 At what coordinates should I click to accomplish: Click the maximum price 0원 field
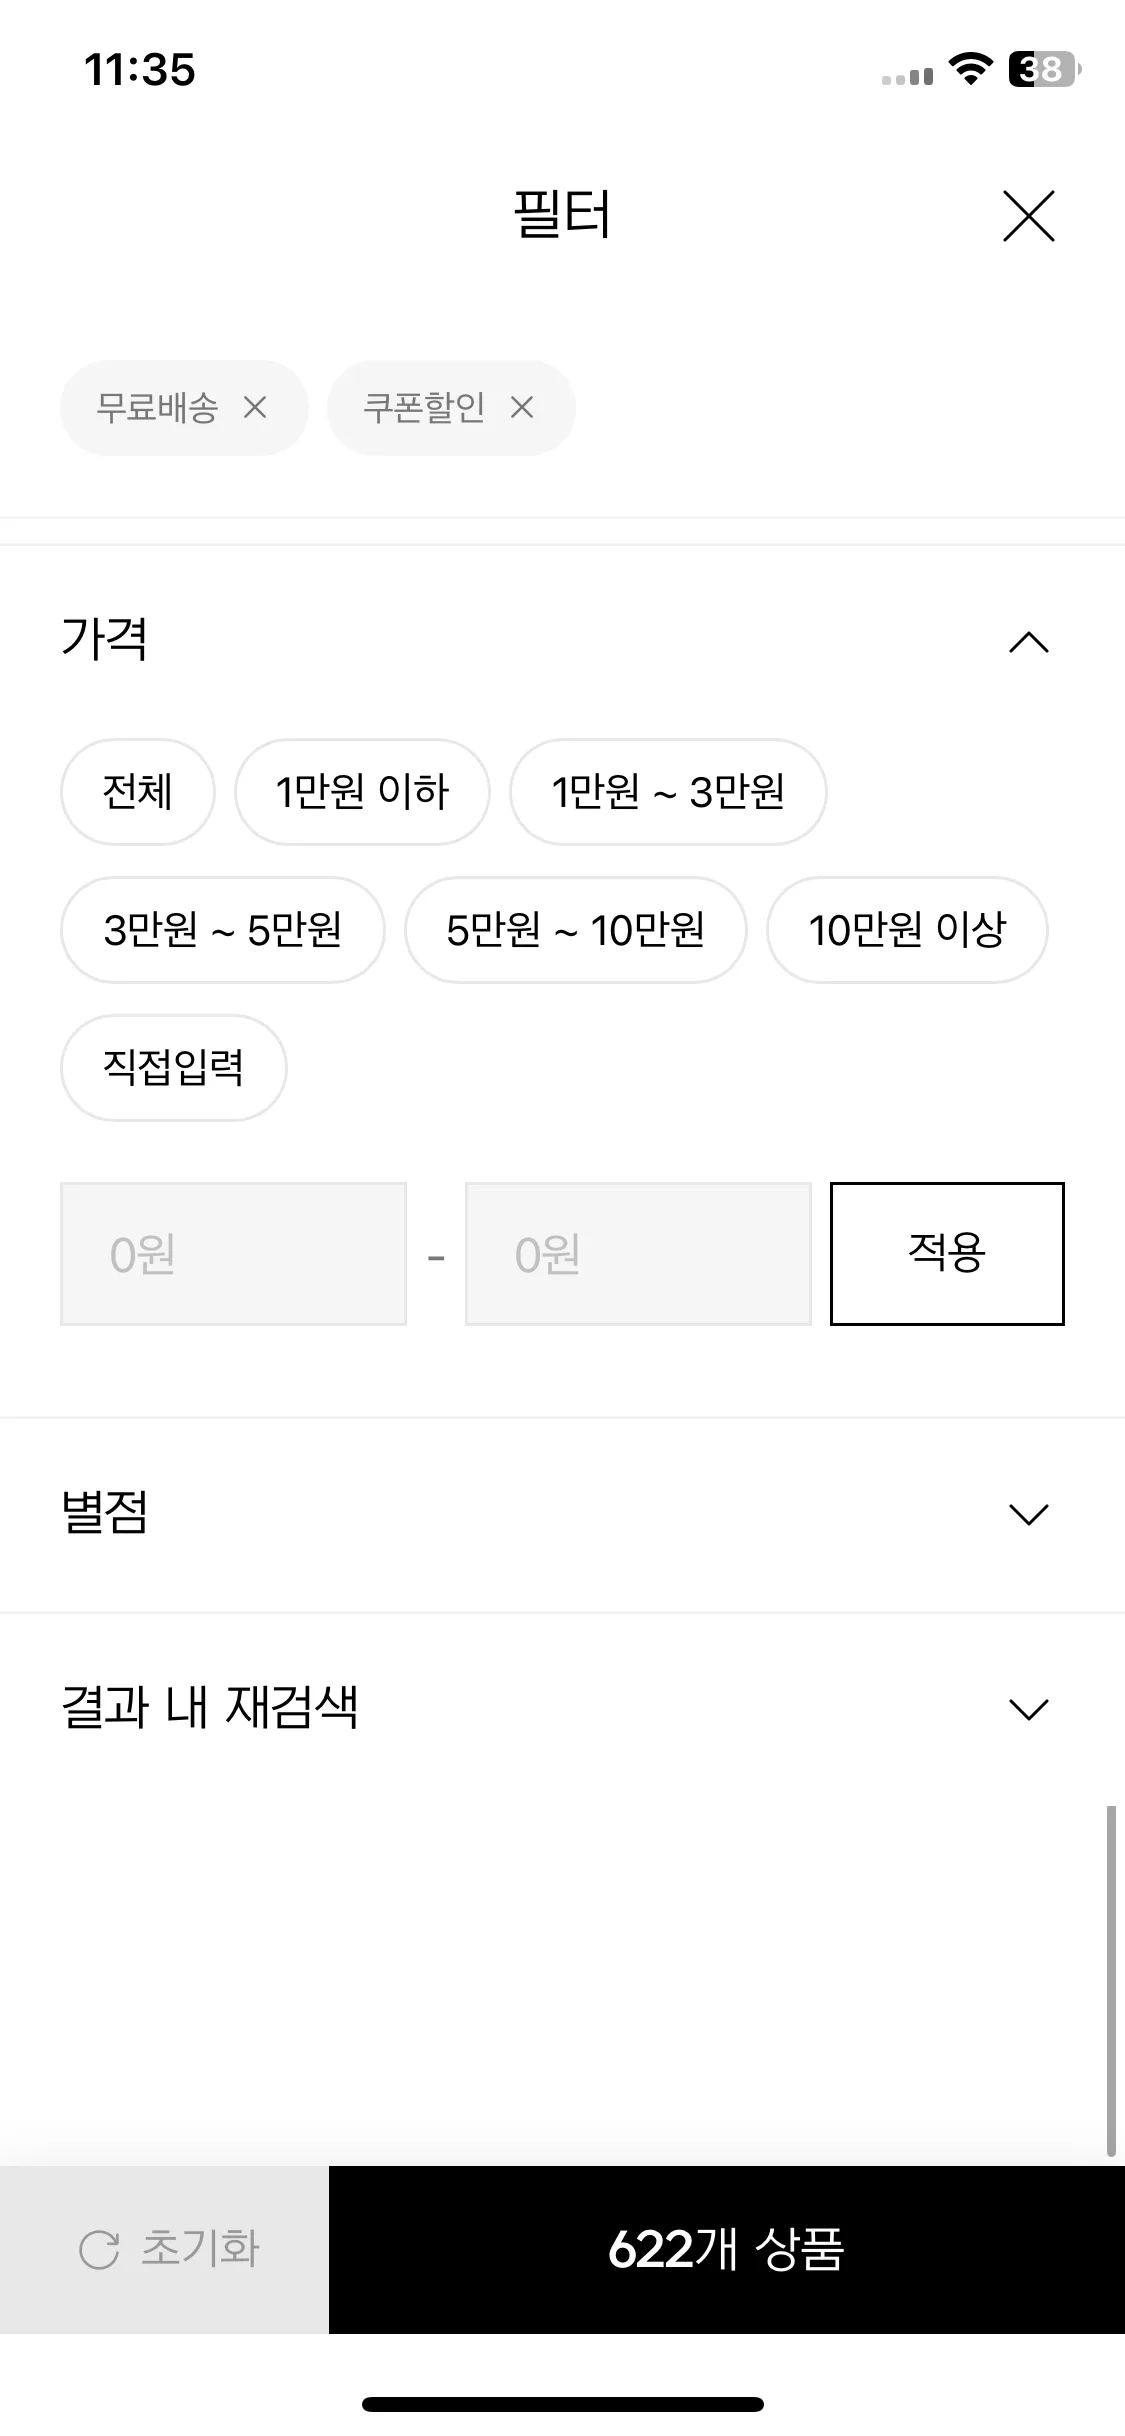click(638, 1254)
